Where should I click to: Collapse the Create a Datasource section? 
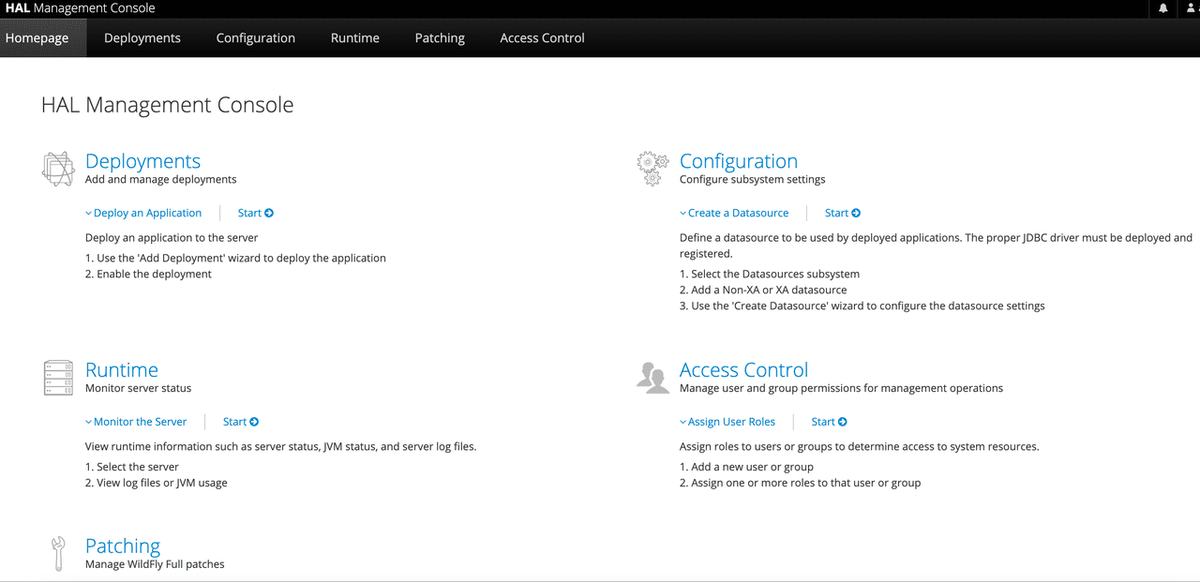pos(734,213)
